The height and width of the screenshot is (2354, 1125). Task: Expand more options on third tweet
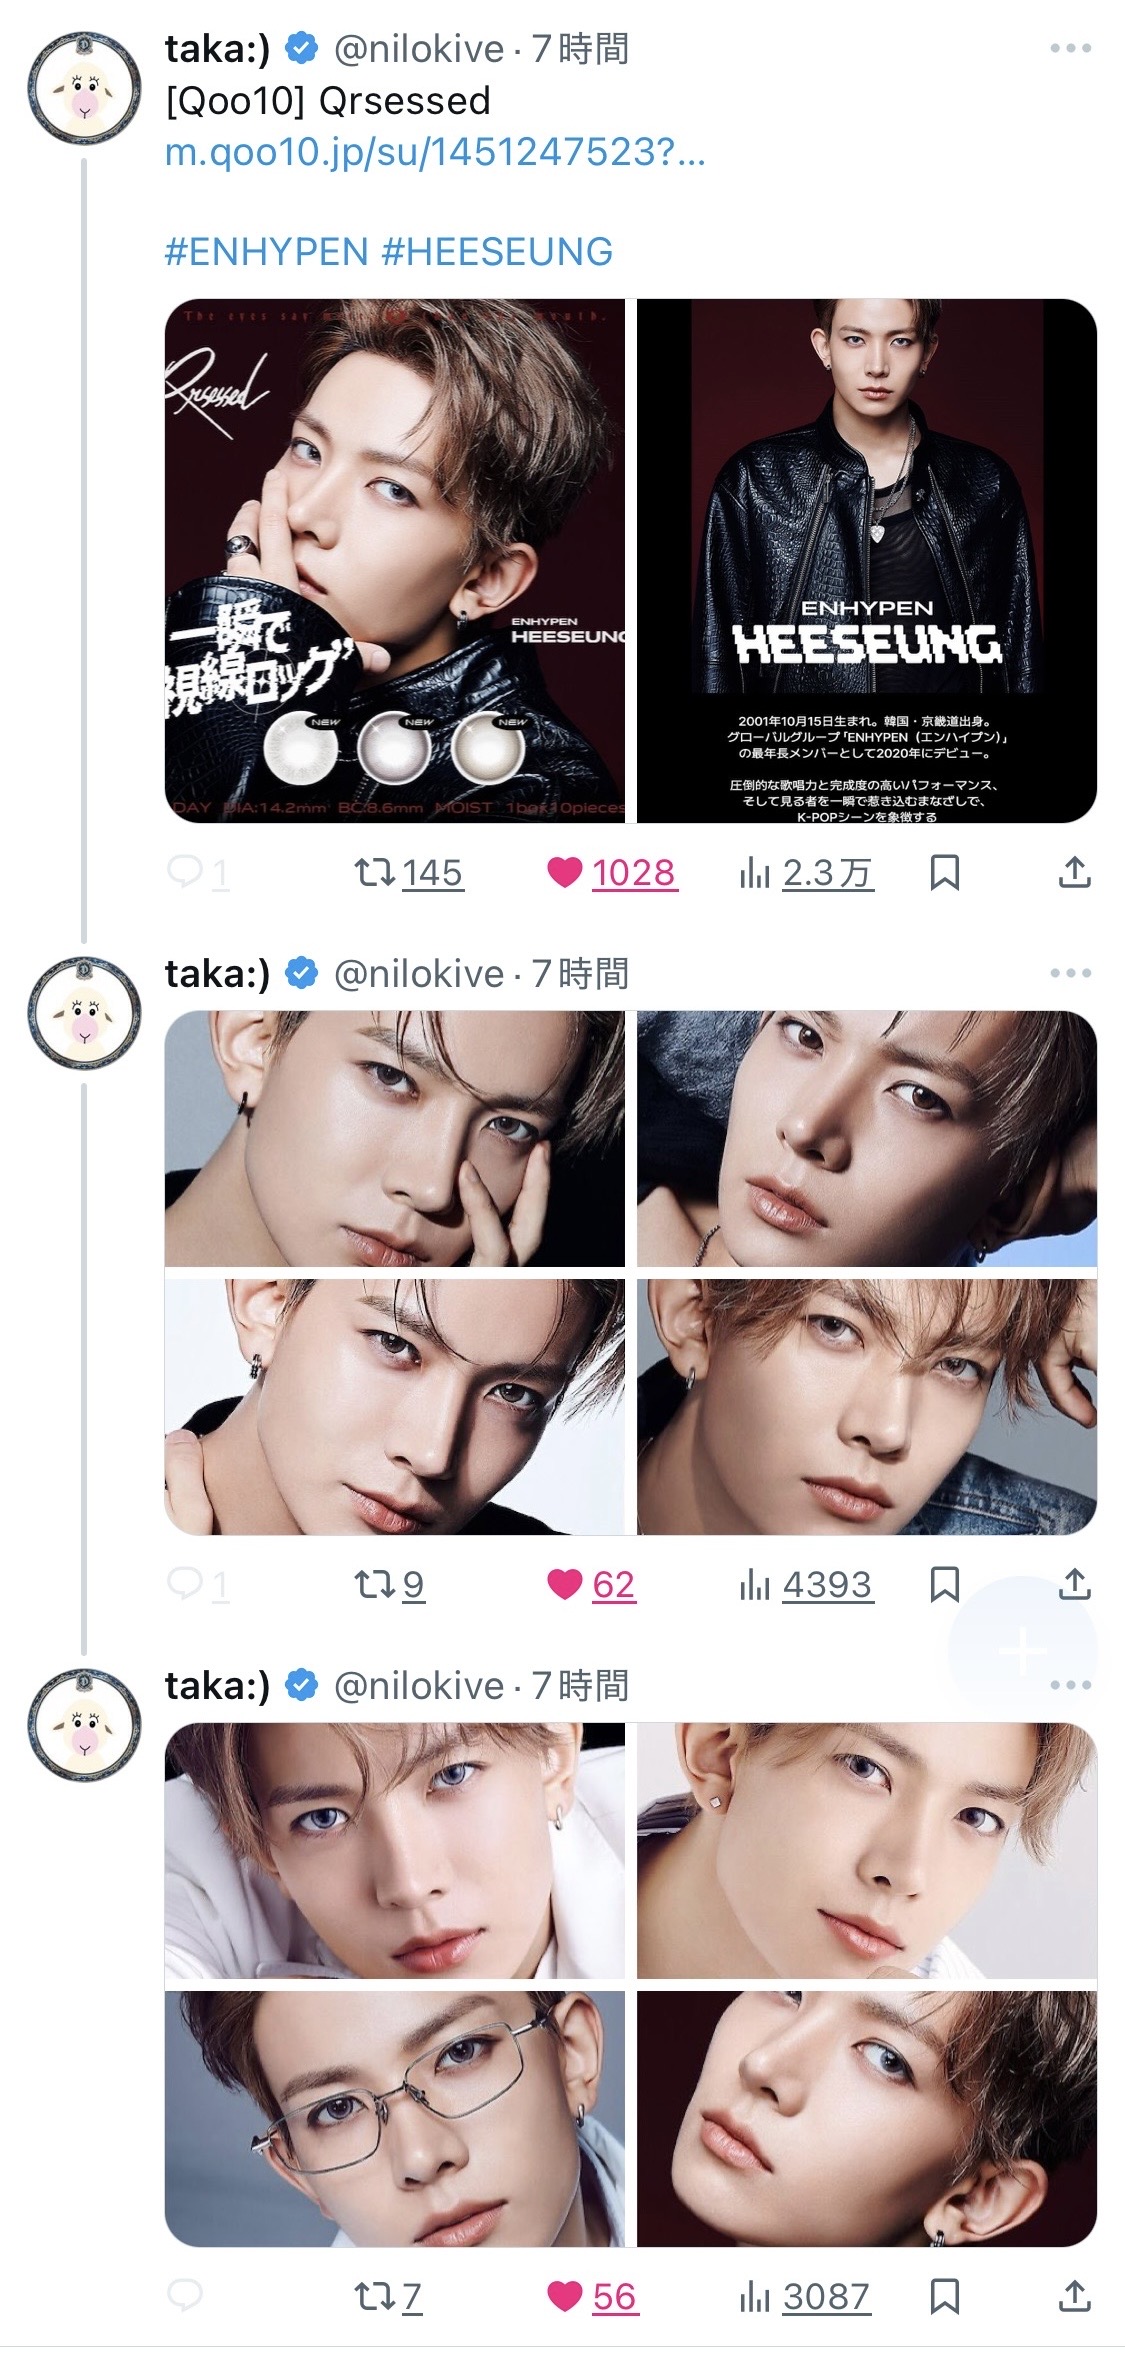pos(1070,1686)
